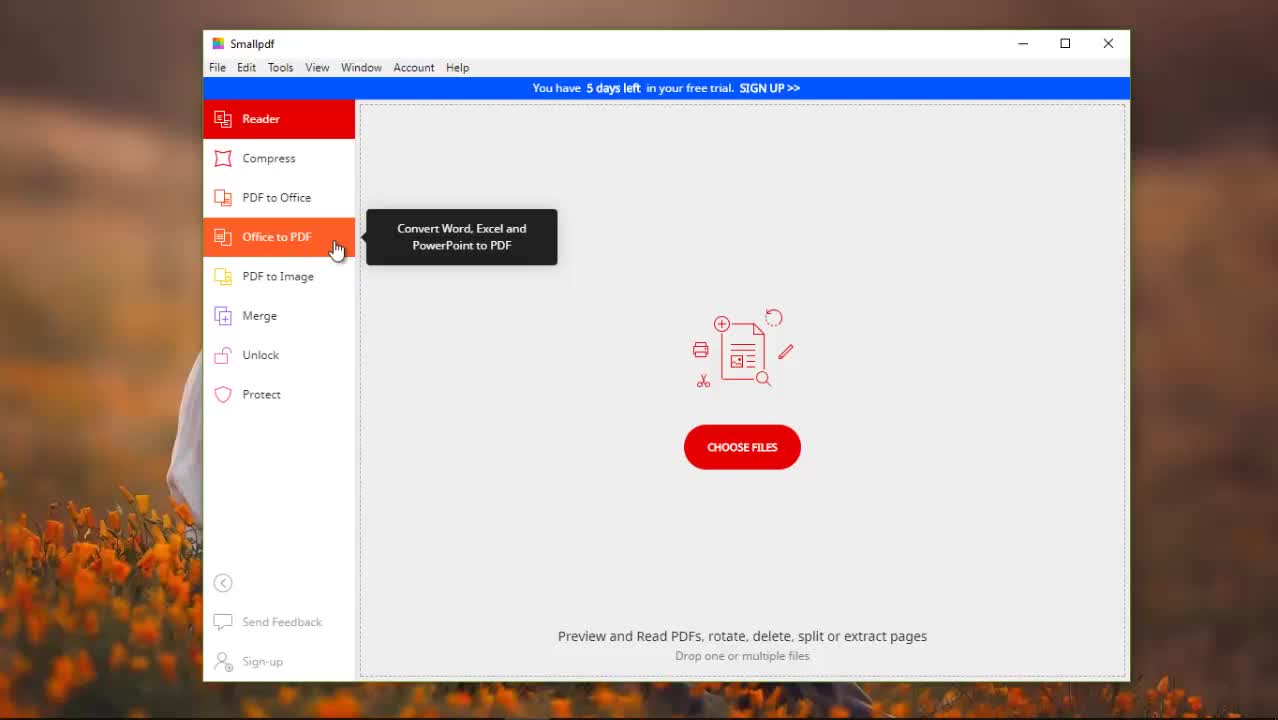Click the Smallpdf logo in the title bar
The image size is (1278, 720).
click(x=218, y=44)
